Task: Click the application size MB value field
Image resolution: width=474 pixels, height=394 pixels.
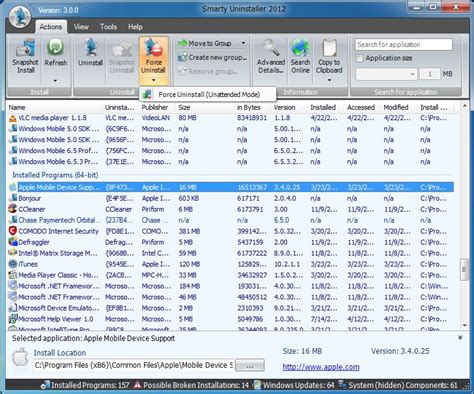Action: coord(430,74)
